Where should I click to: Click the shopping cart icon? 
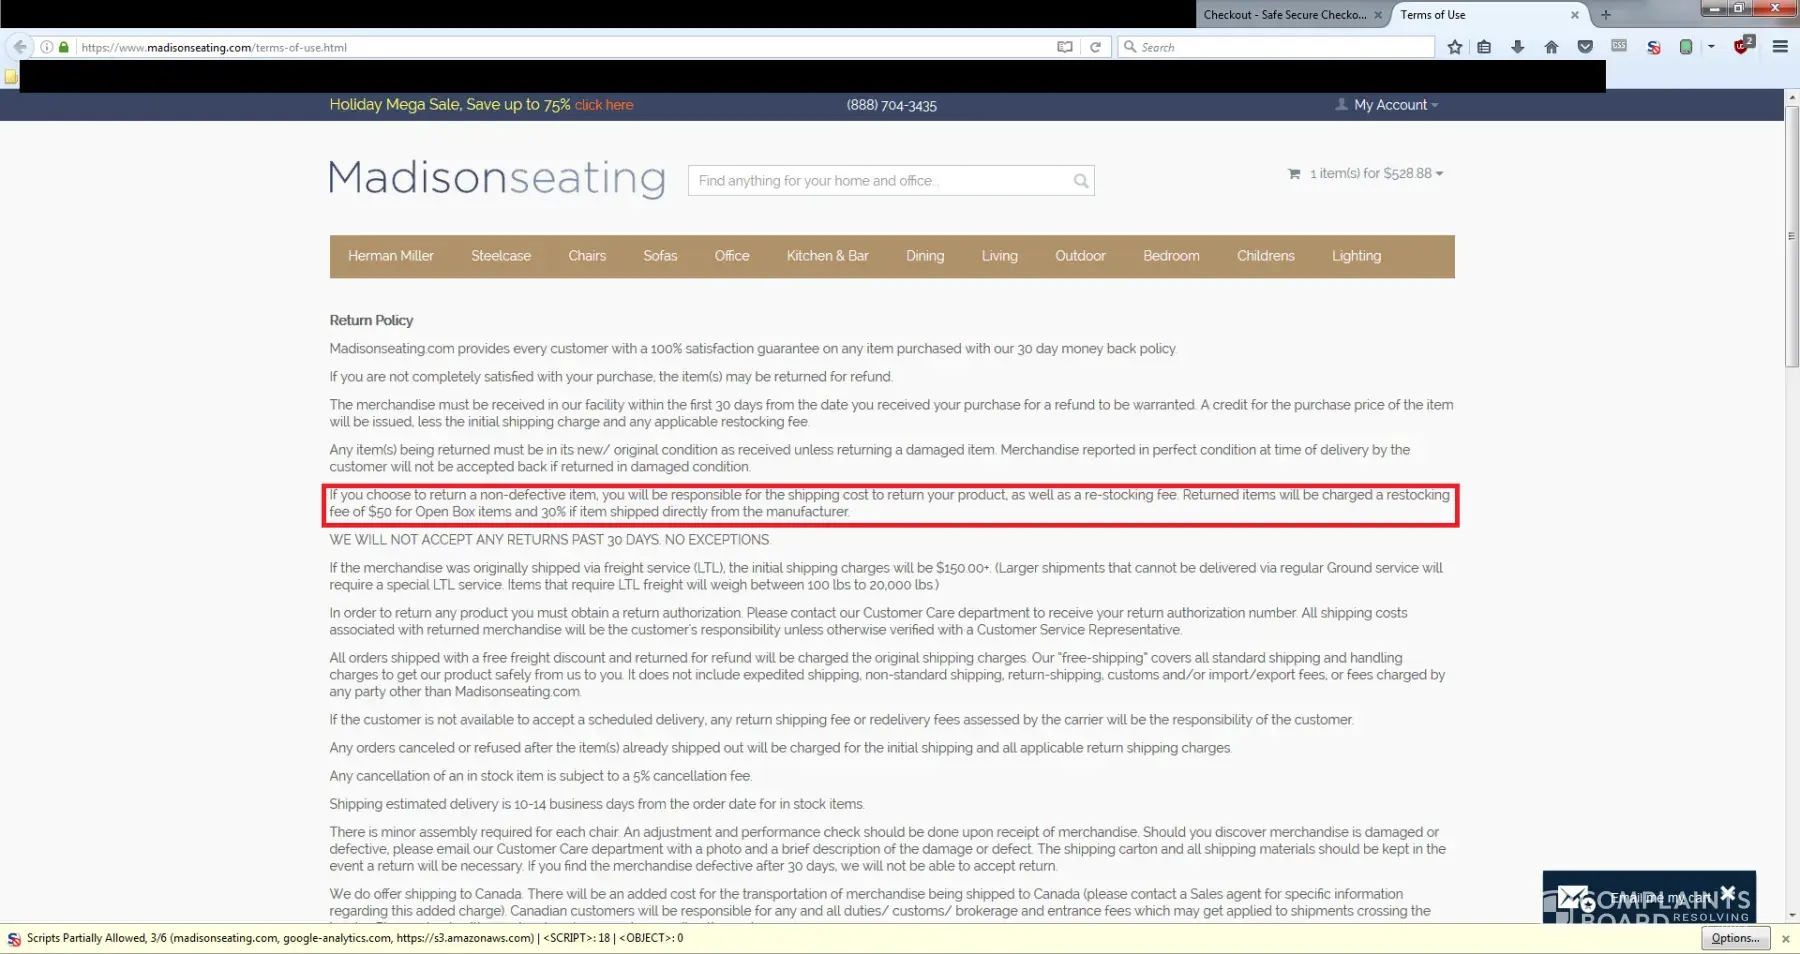[1294, 174]
